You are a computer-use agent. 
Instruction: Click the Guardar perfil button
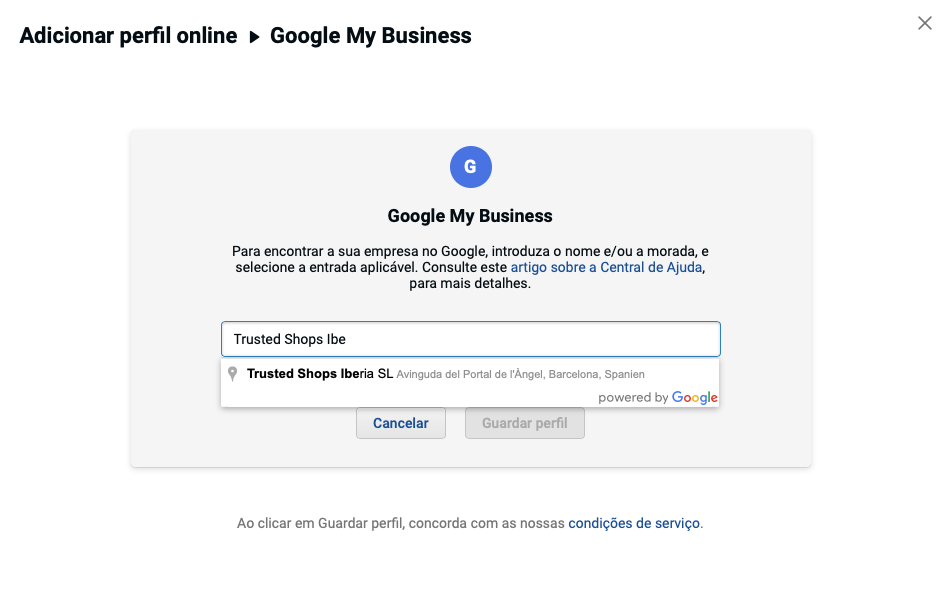(x=524, y=423)
